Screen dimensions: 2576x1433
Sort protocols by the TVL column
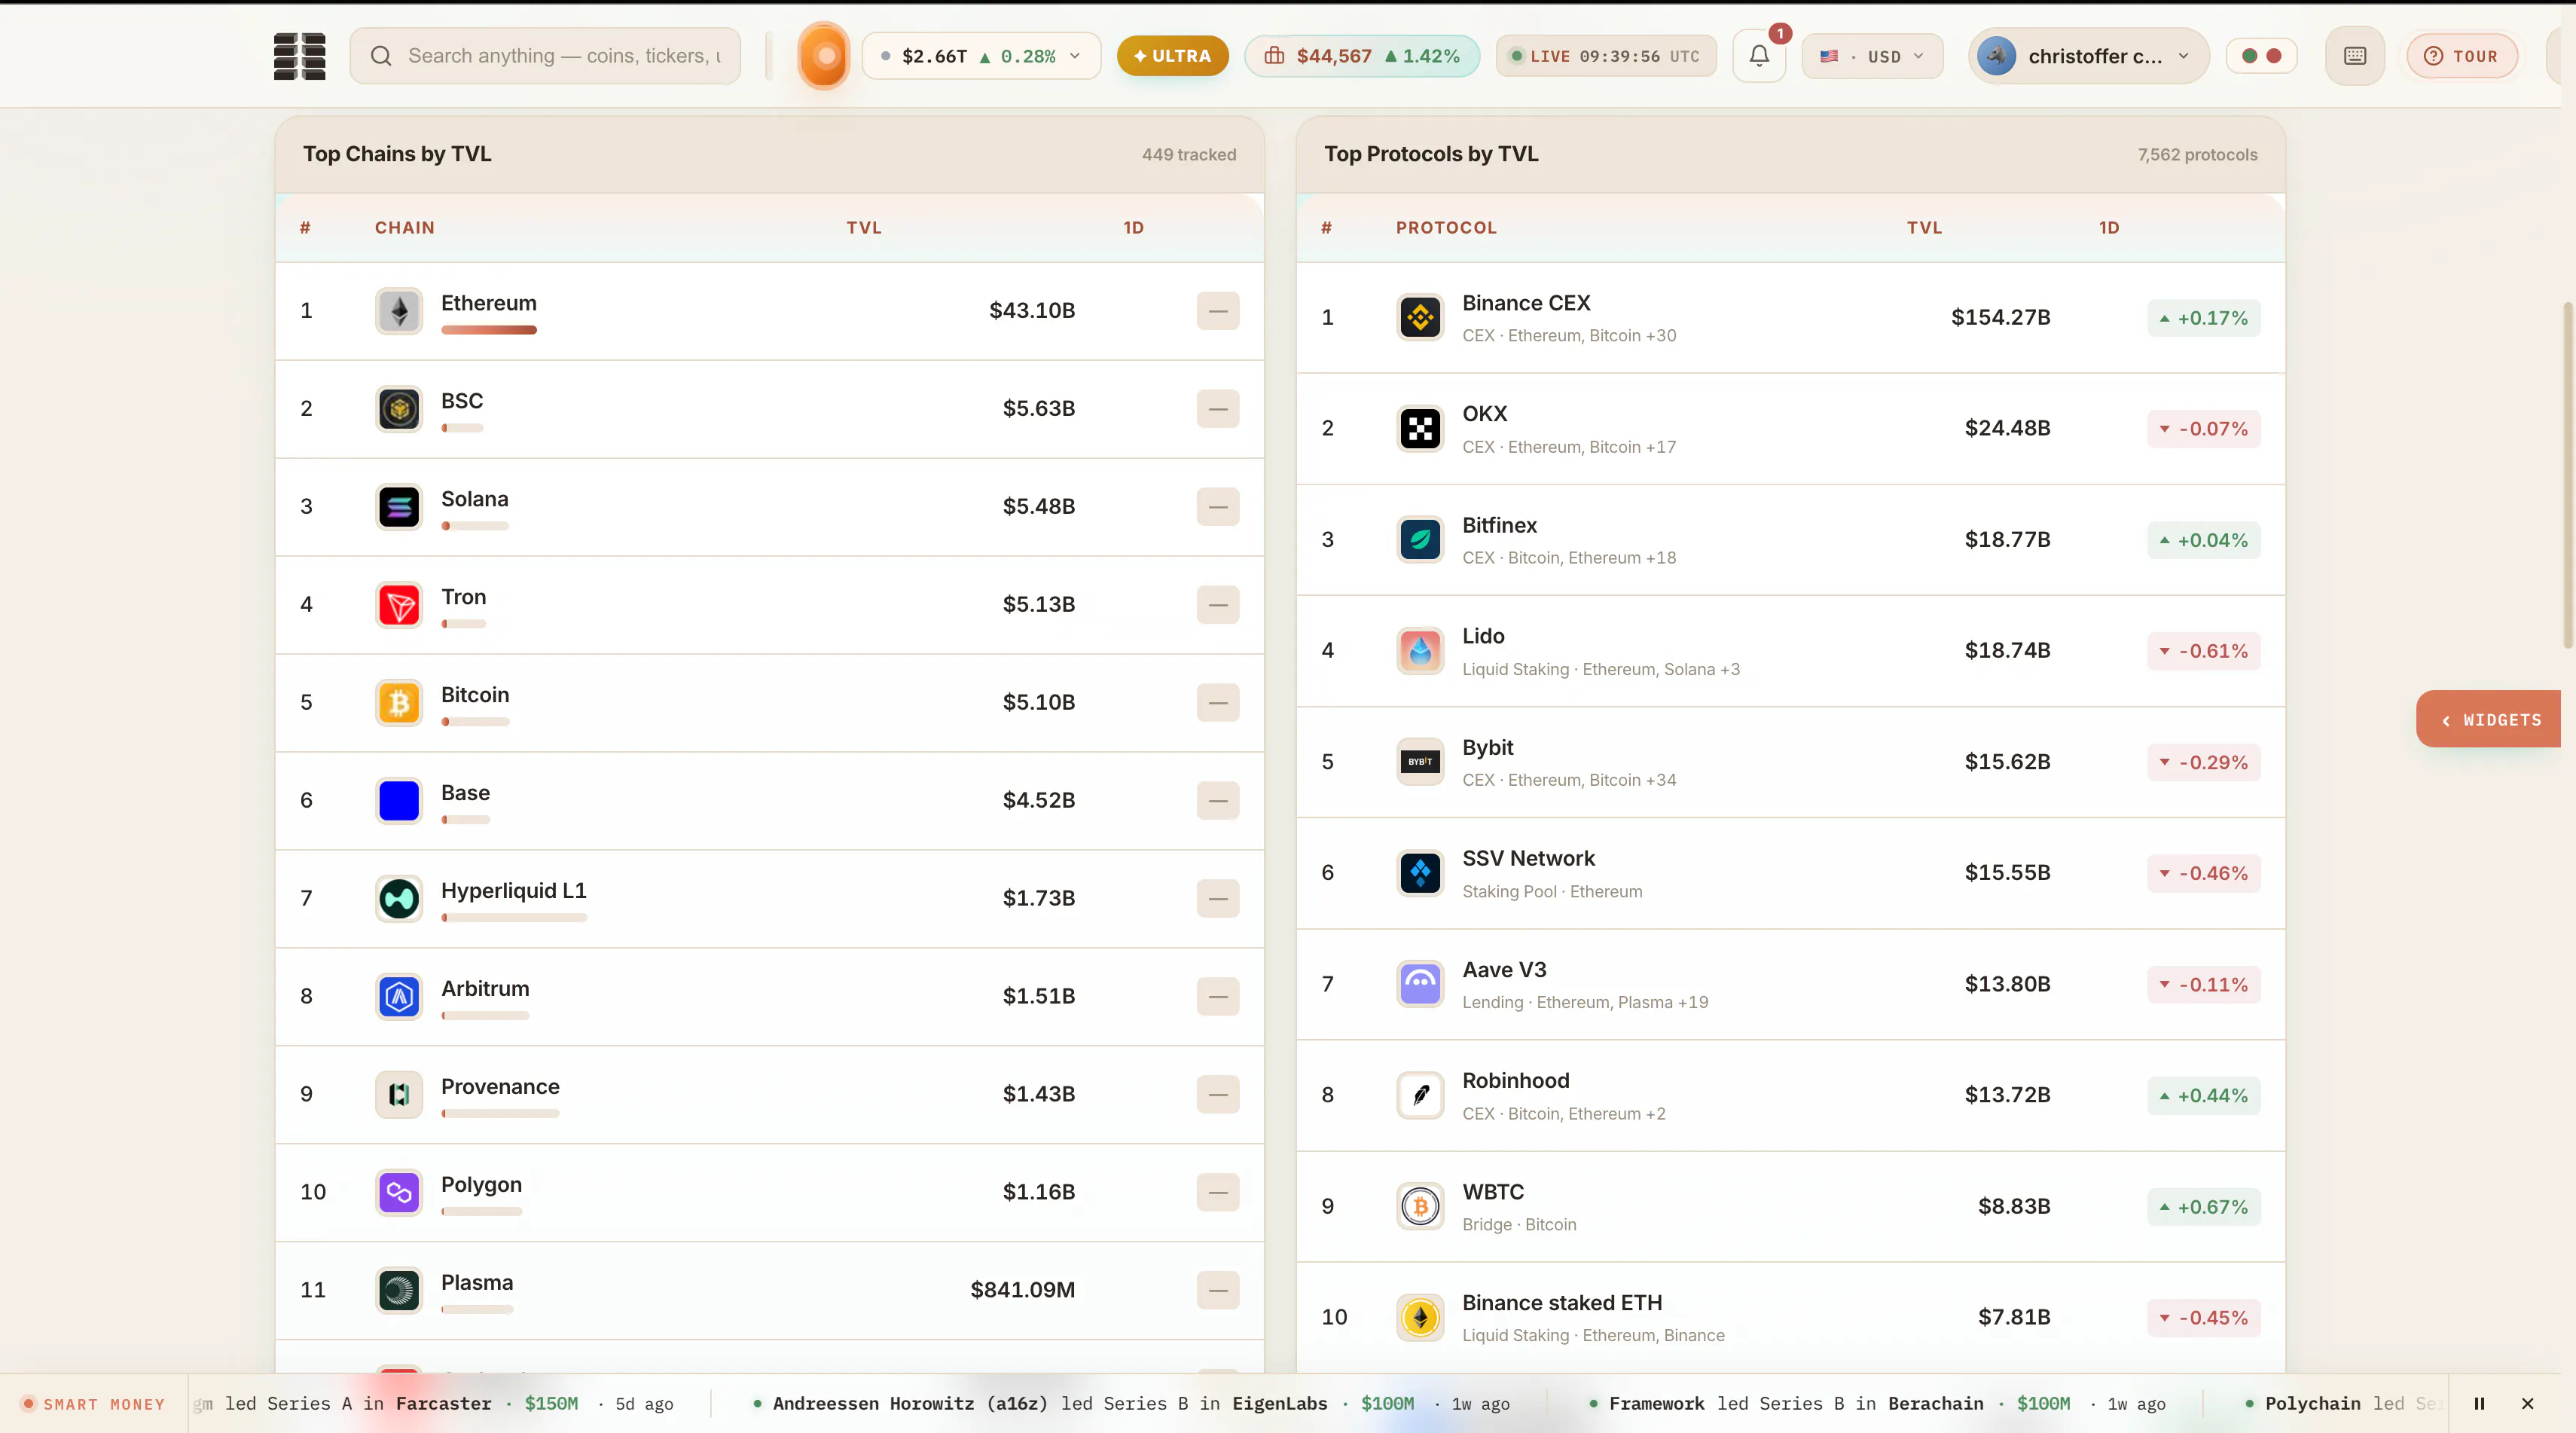pos(1924,228)
